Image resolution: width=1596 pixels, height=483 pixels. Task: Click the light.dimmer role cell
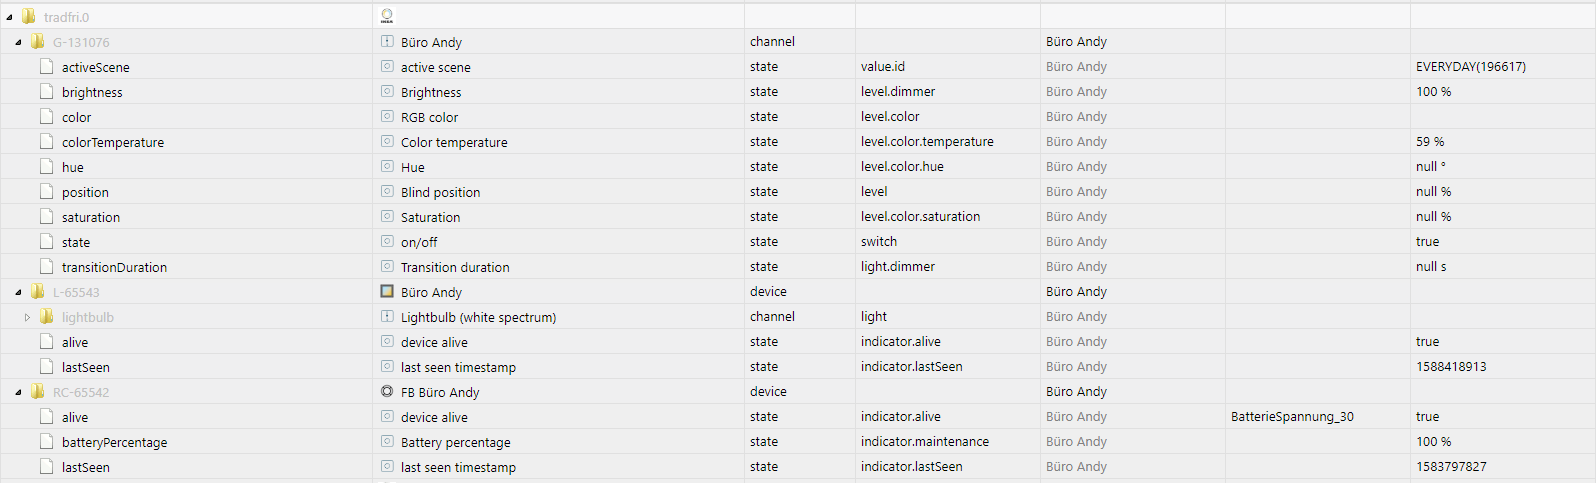(898, 267)
